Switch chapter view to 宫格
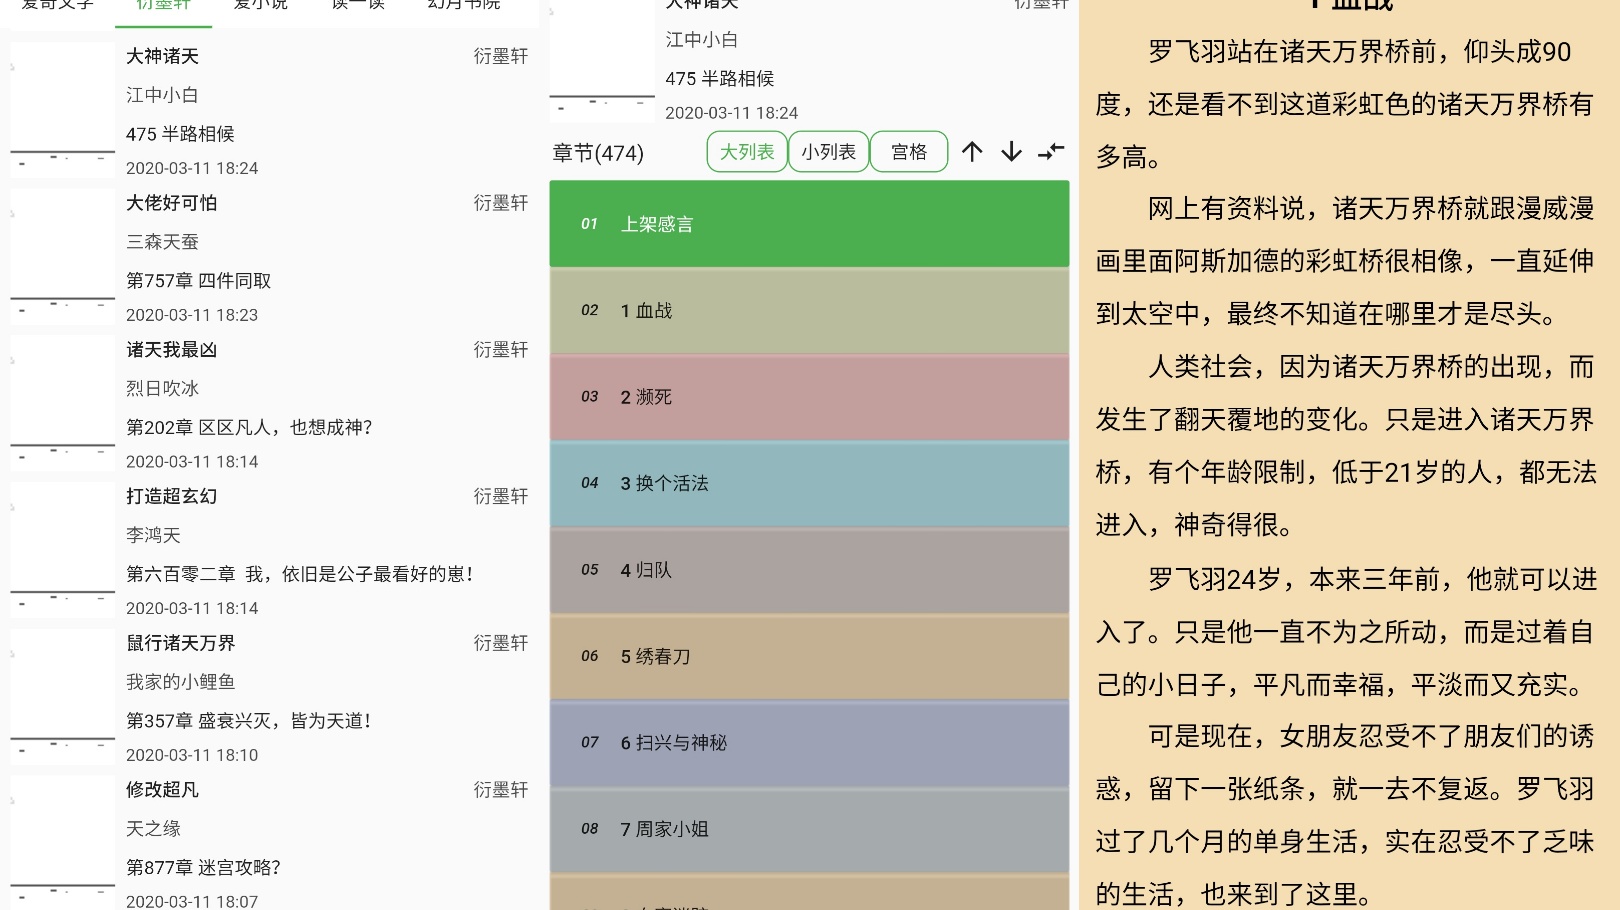Viewport: 1620px width, 910px height. (909, 152)
